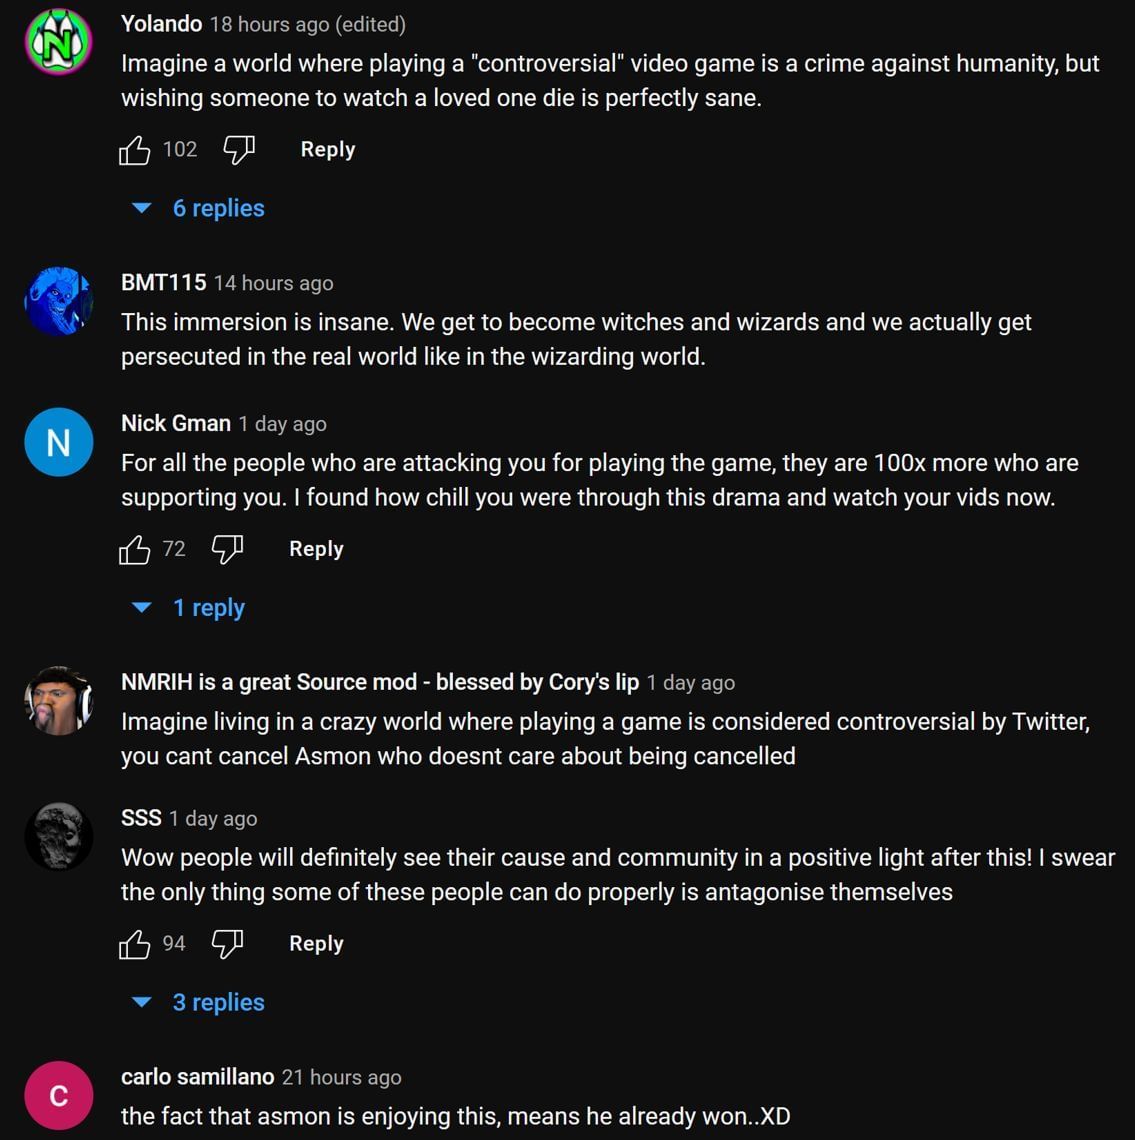Like Nick Gman's comment

pyautogui.click(x=135, y=549)
